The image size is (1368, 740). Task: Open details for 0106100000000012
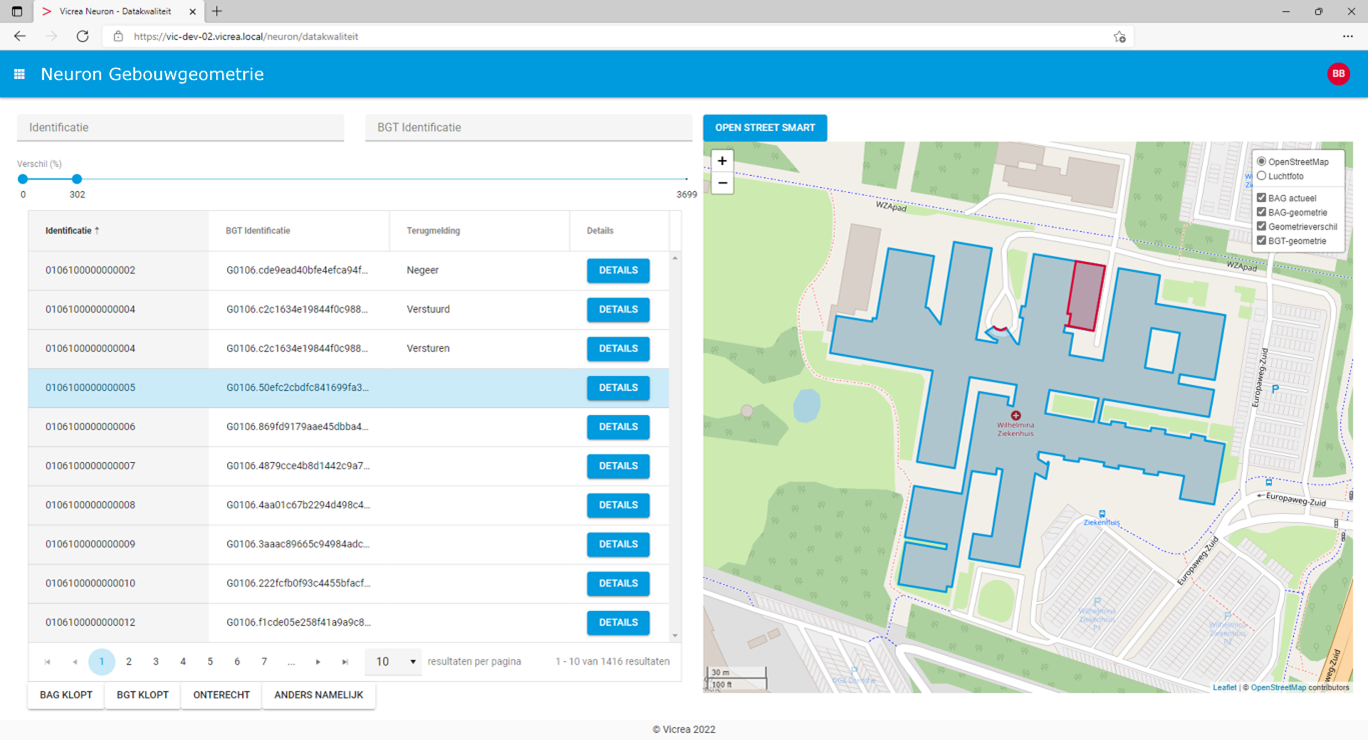point(618,622)
